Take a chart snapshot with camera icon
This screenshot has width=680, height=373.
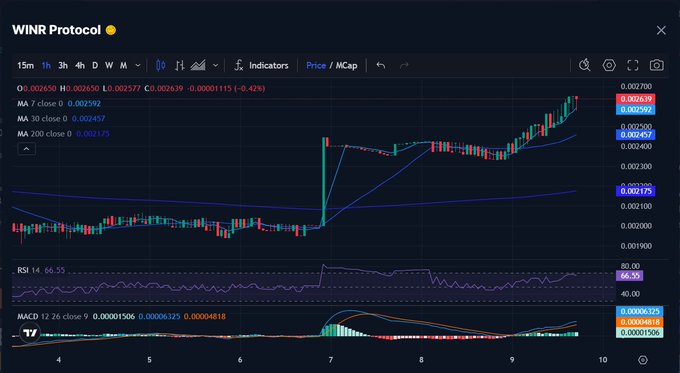(657, 65)
